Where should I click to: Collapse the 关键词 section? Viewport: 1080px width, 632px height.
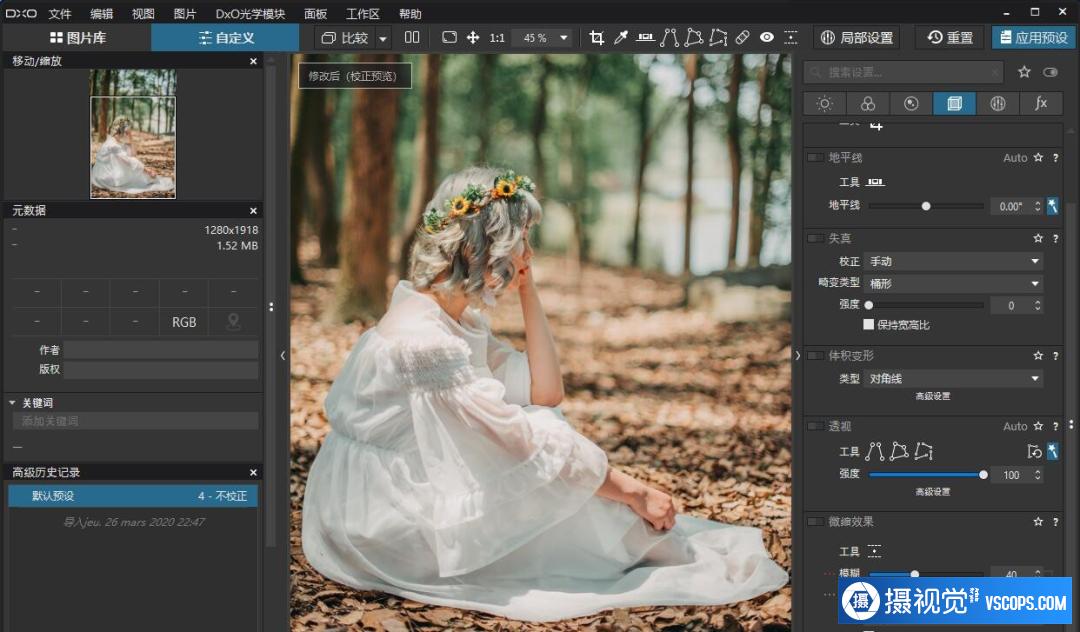[12, 403]
